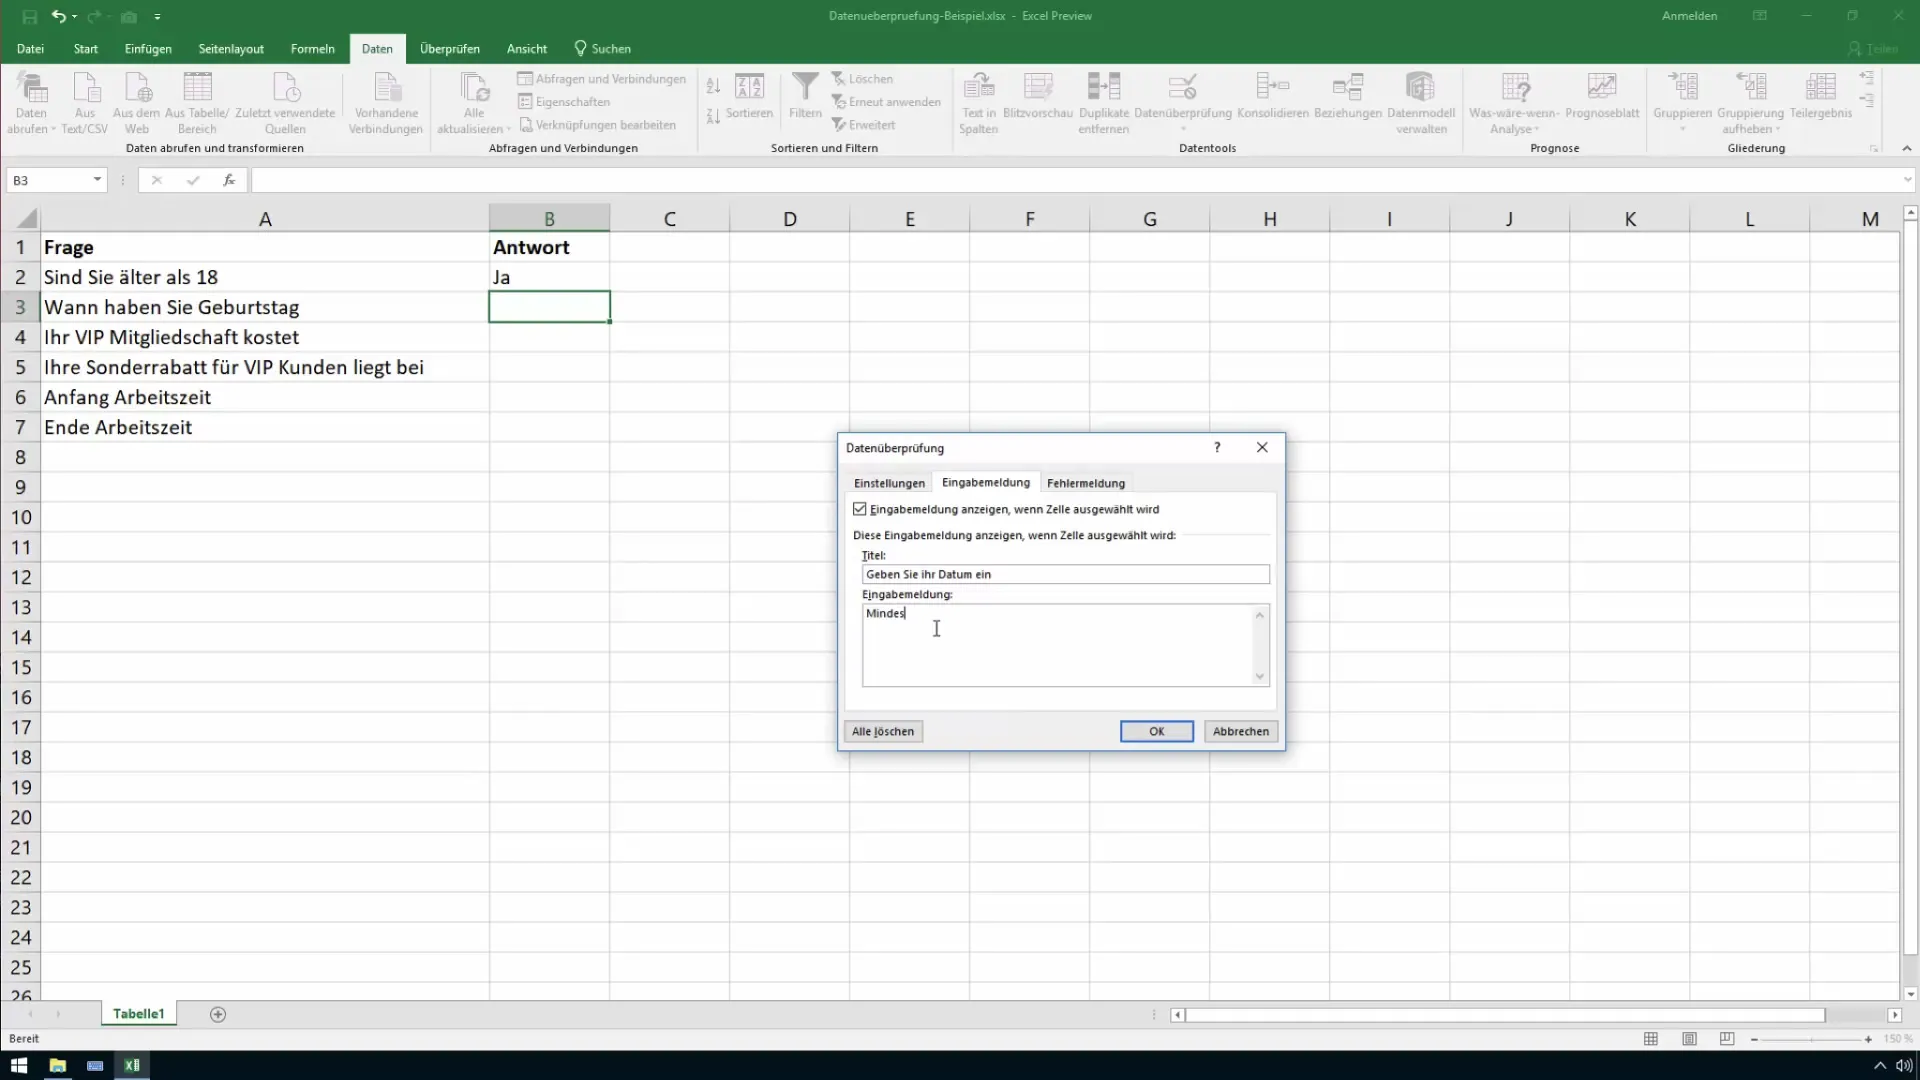The width and height of the screenshot is (1920, 1080).
Task: Switch to the Einfügen ribbon tab
Action: [x=148, y=49]
